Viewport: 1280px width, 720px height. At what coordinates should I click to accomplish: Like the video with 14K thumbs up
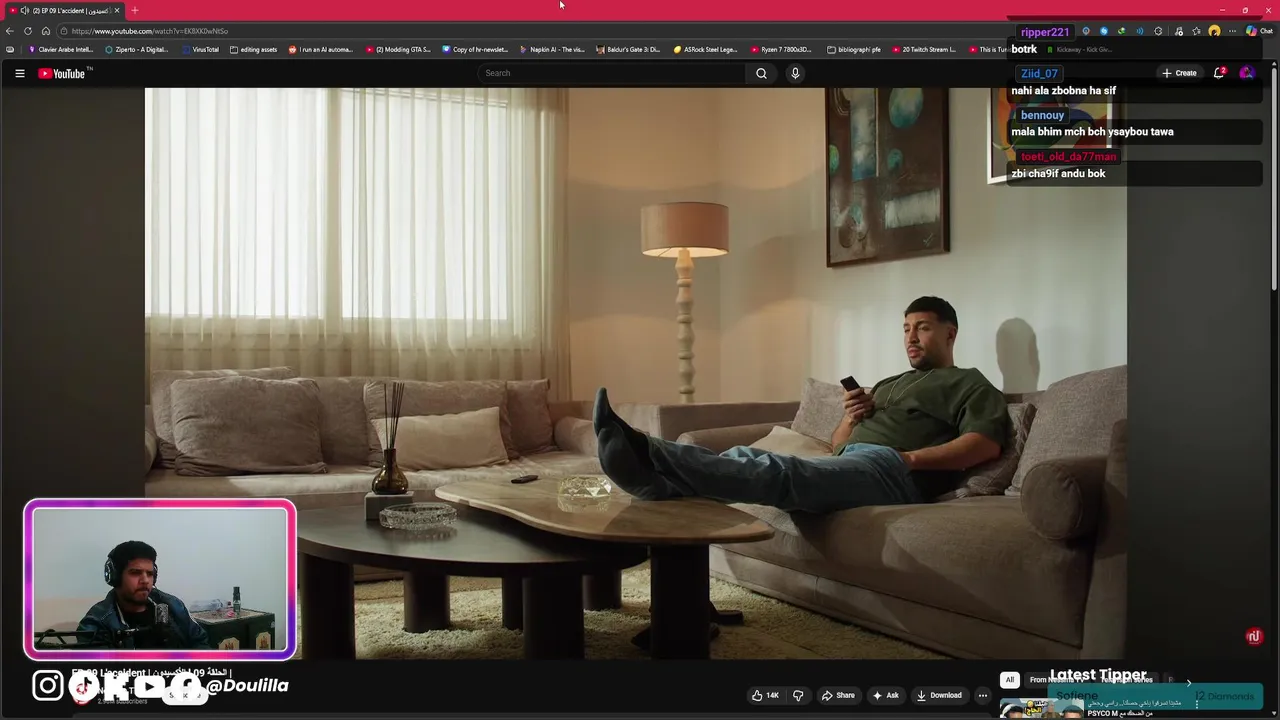pyautogui.click(x=765, y=695)
